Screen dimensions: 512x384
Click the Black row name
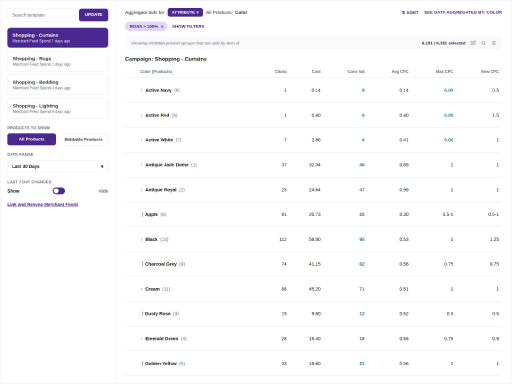[151, 239]
